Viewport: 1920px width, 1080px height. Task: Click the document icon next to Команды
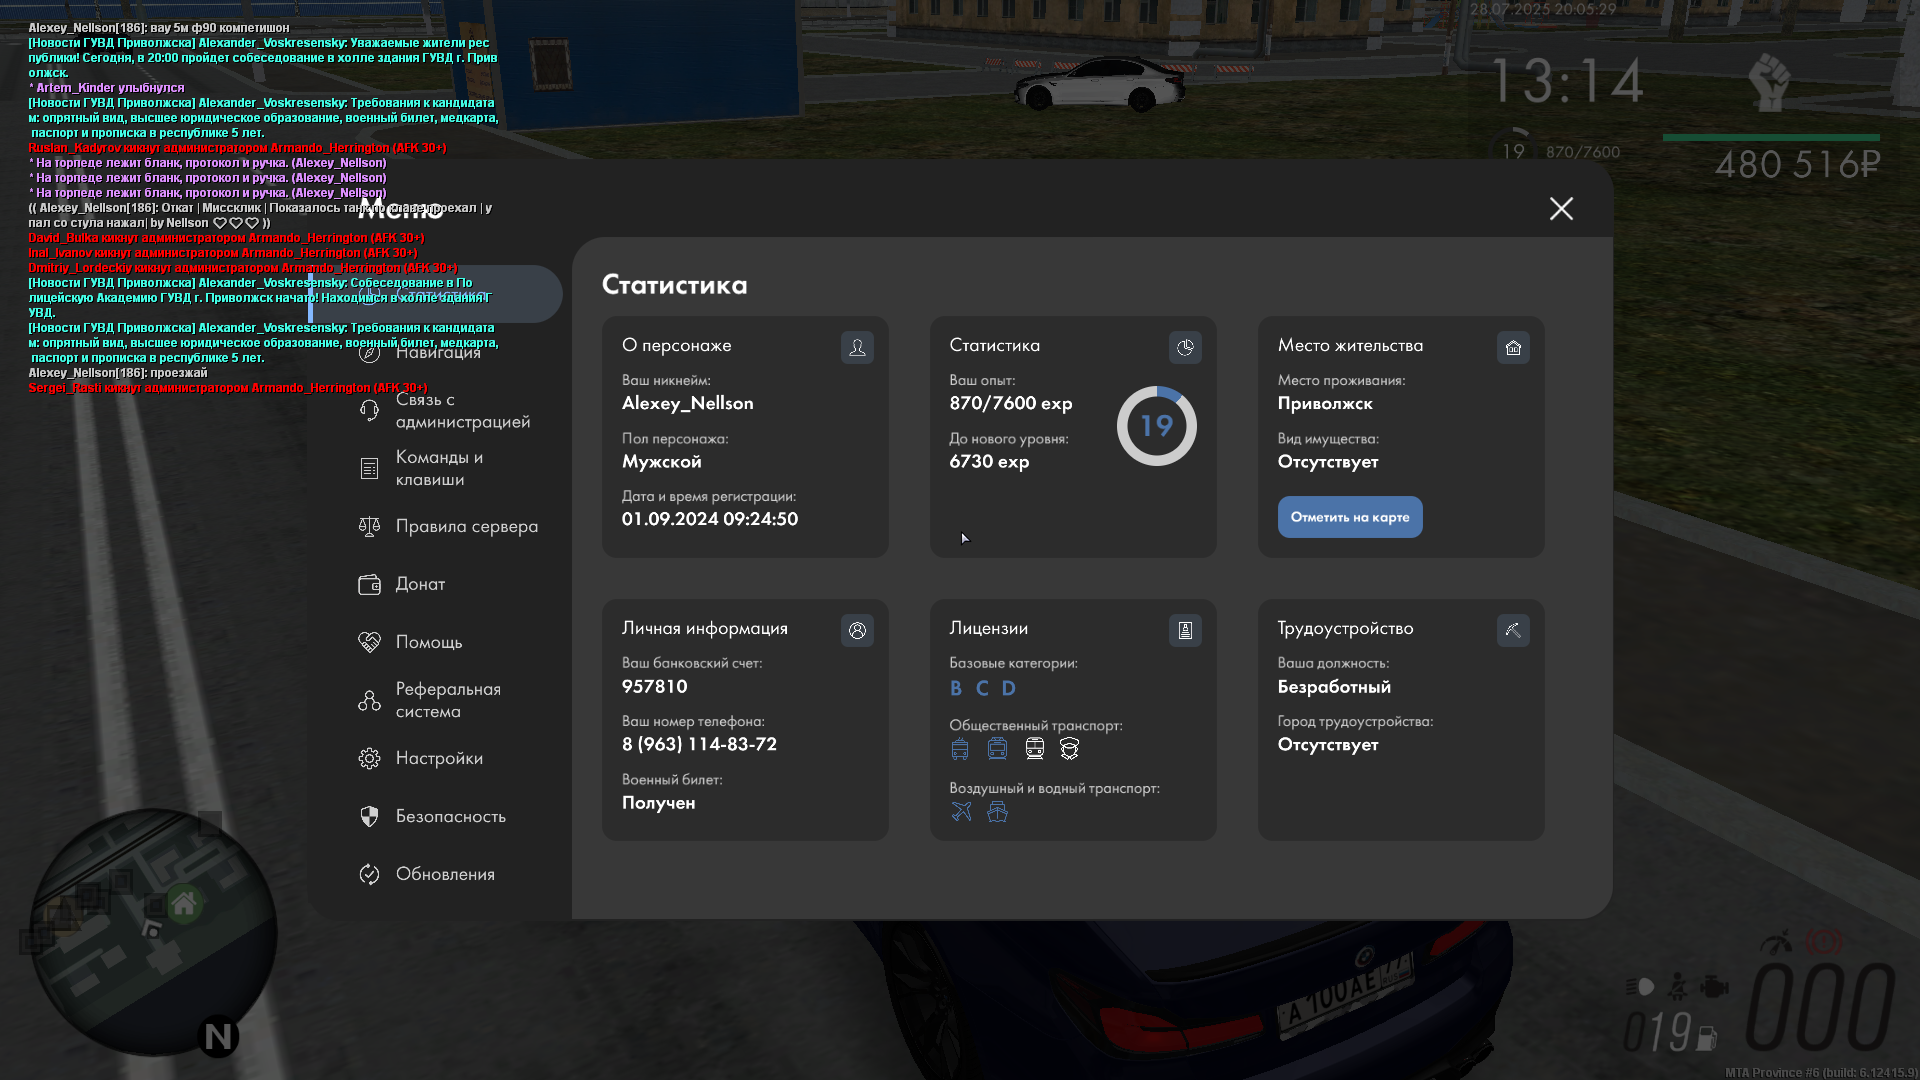tap(369, 468)
